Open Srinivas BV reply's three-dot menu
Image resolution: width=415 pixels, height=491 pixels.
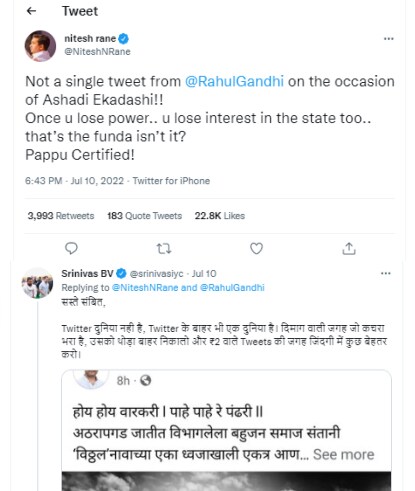click(x=386, y=273)
